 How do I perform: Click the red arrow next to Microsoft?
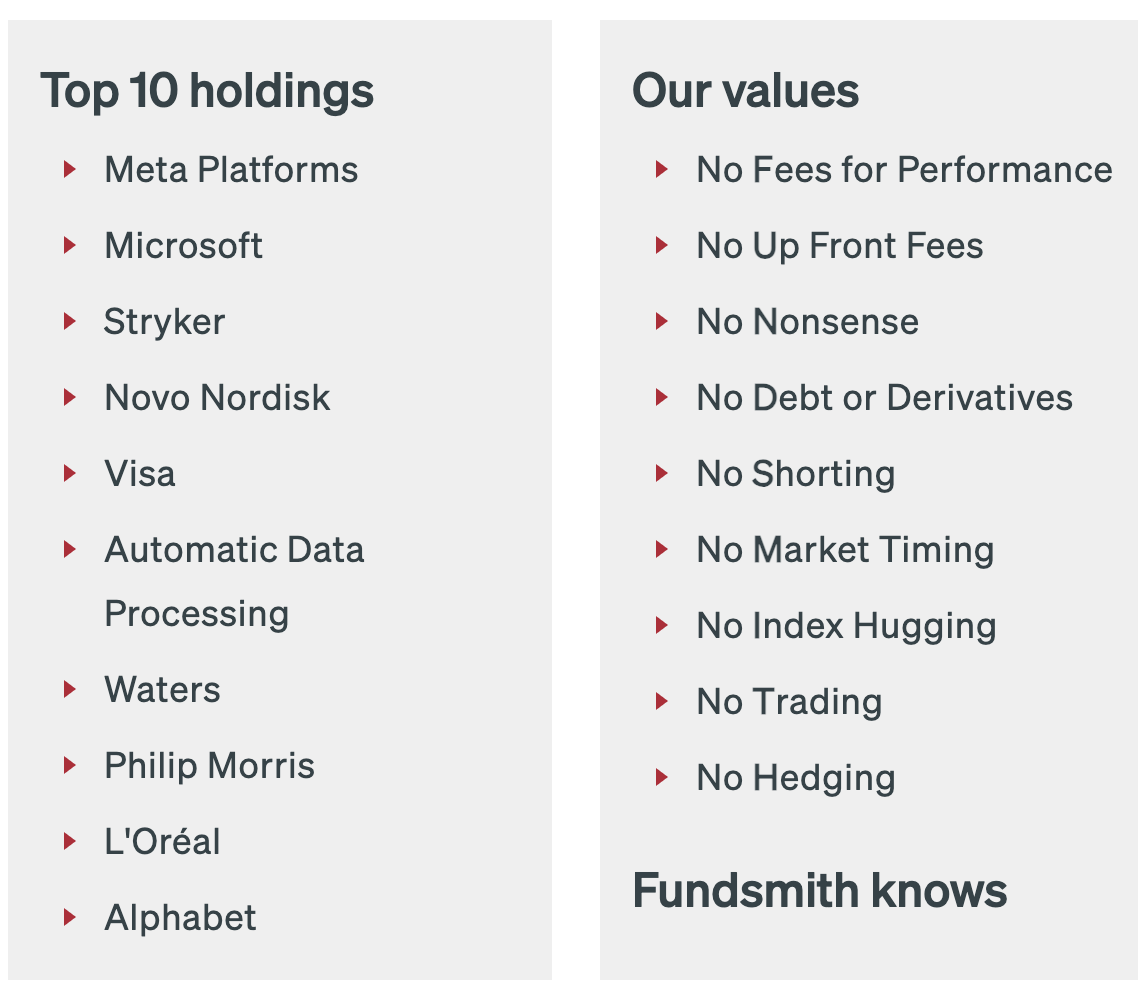coord(70,245)
